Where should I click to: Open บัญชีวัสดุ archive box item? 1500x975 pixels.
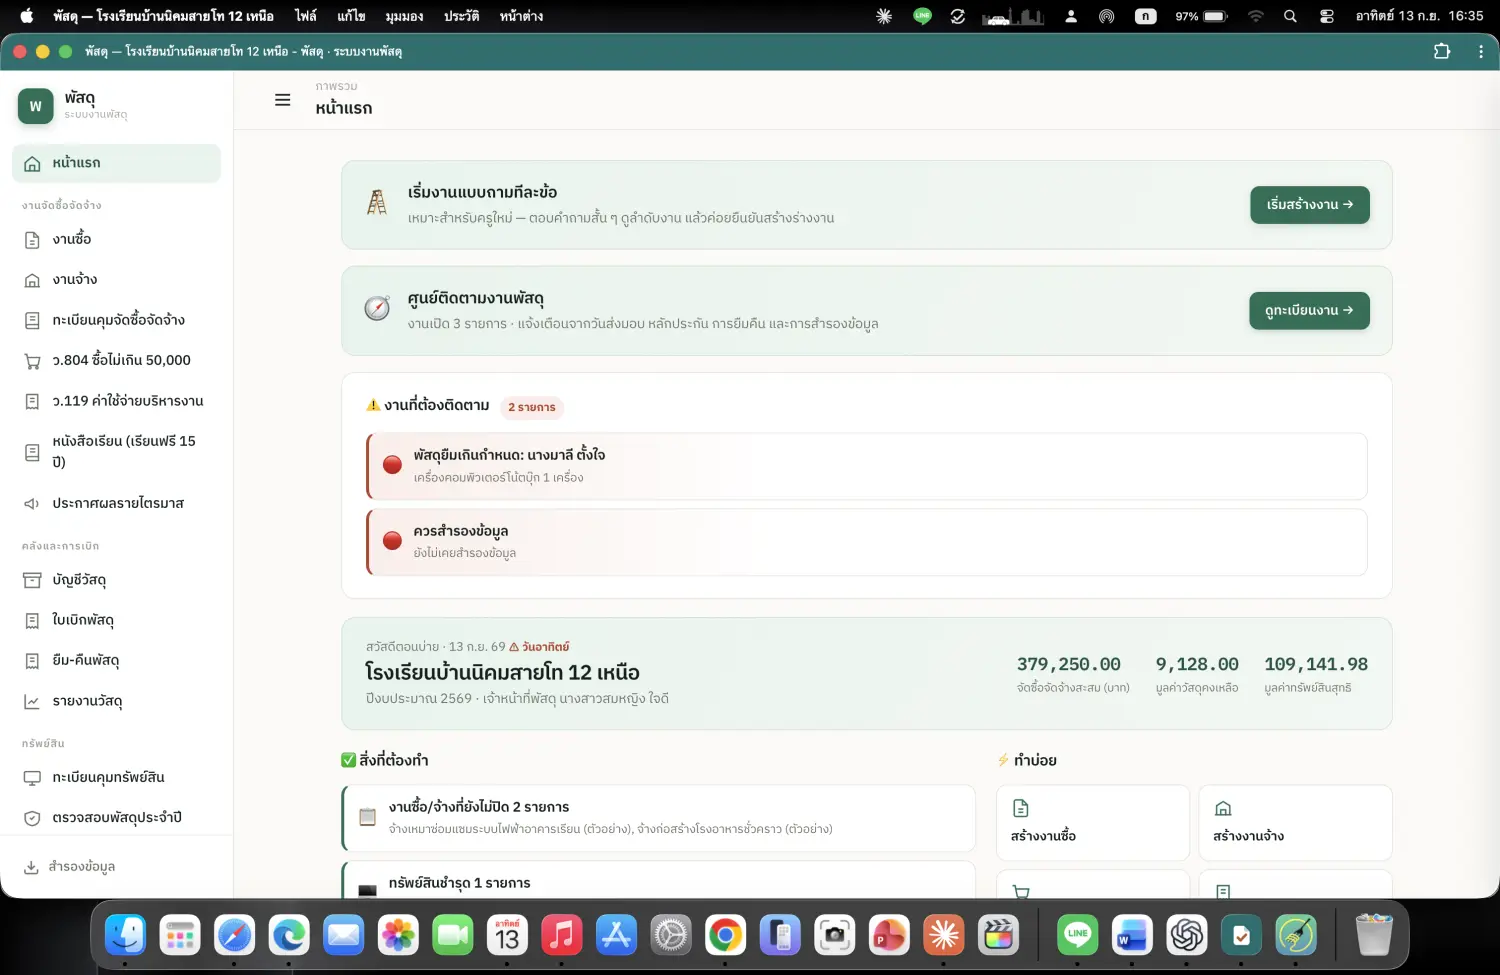click(x=117, y=581)
